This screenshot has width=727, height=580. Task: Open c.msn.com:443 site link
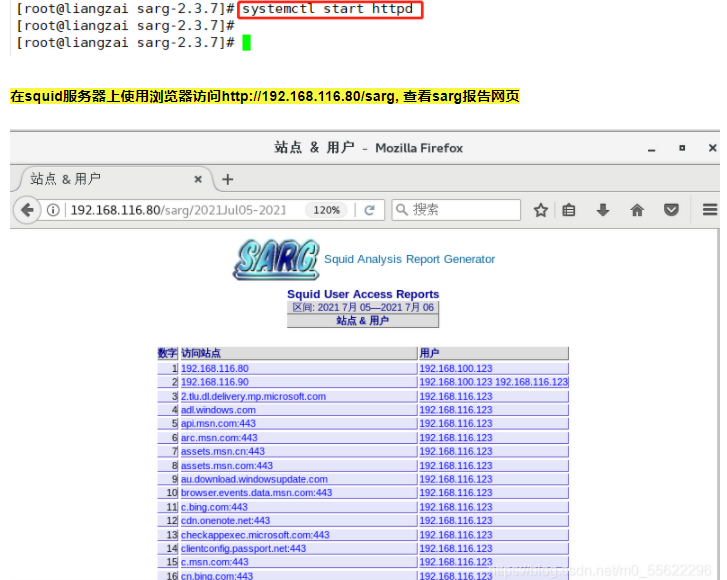click(215, 562)
